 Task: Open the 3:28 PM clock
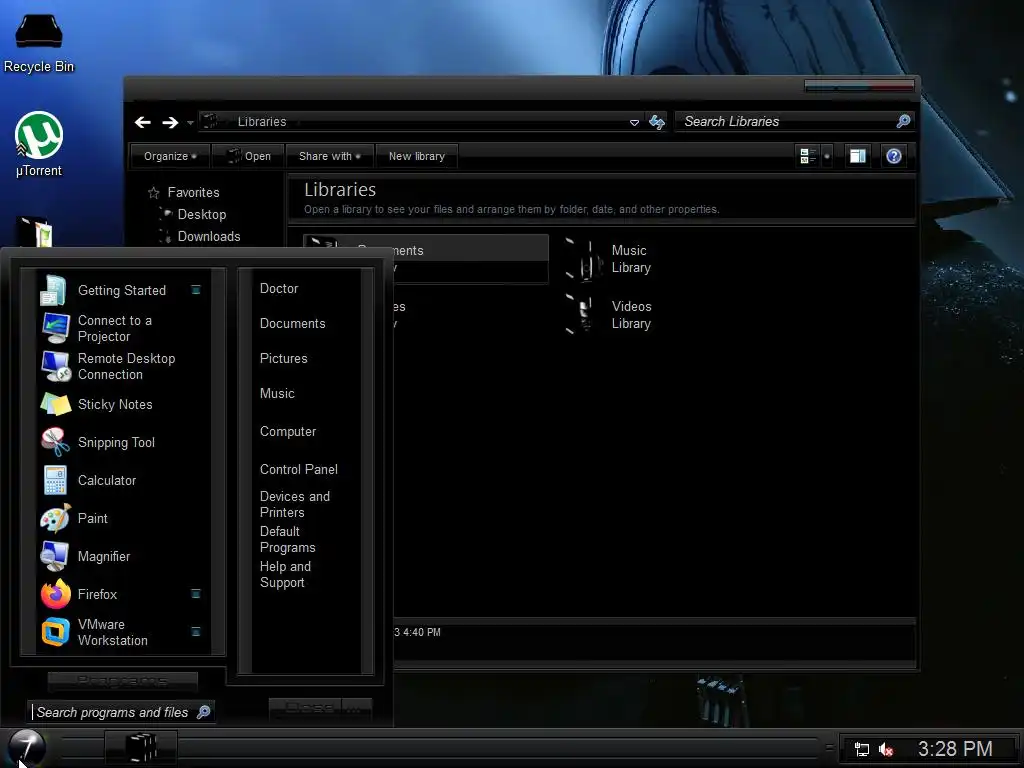[955, 748]
